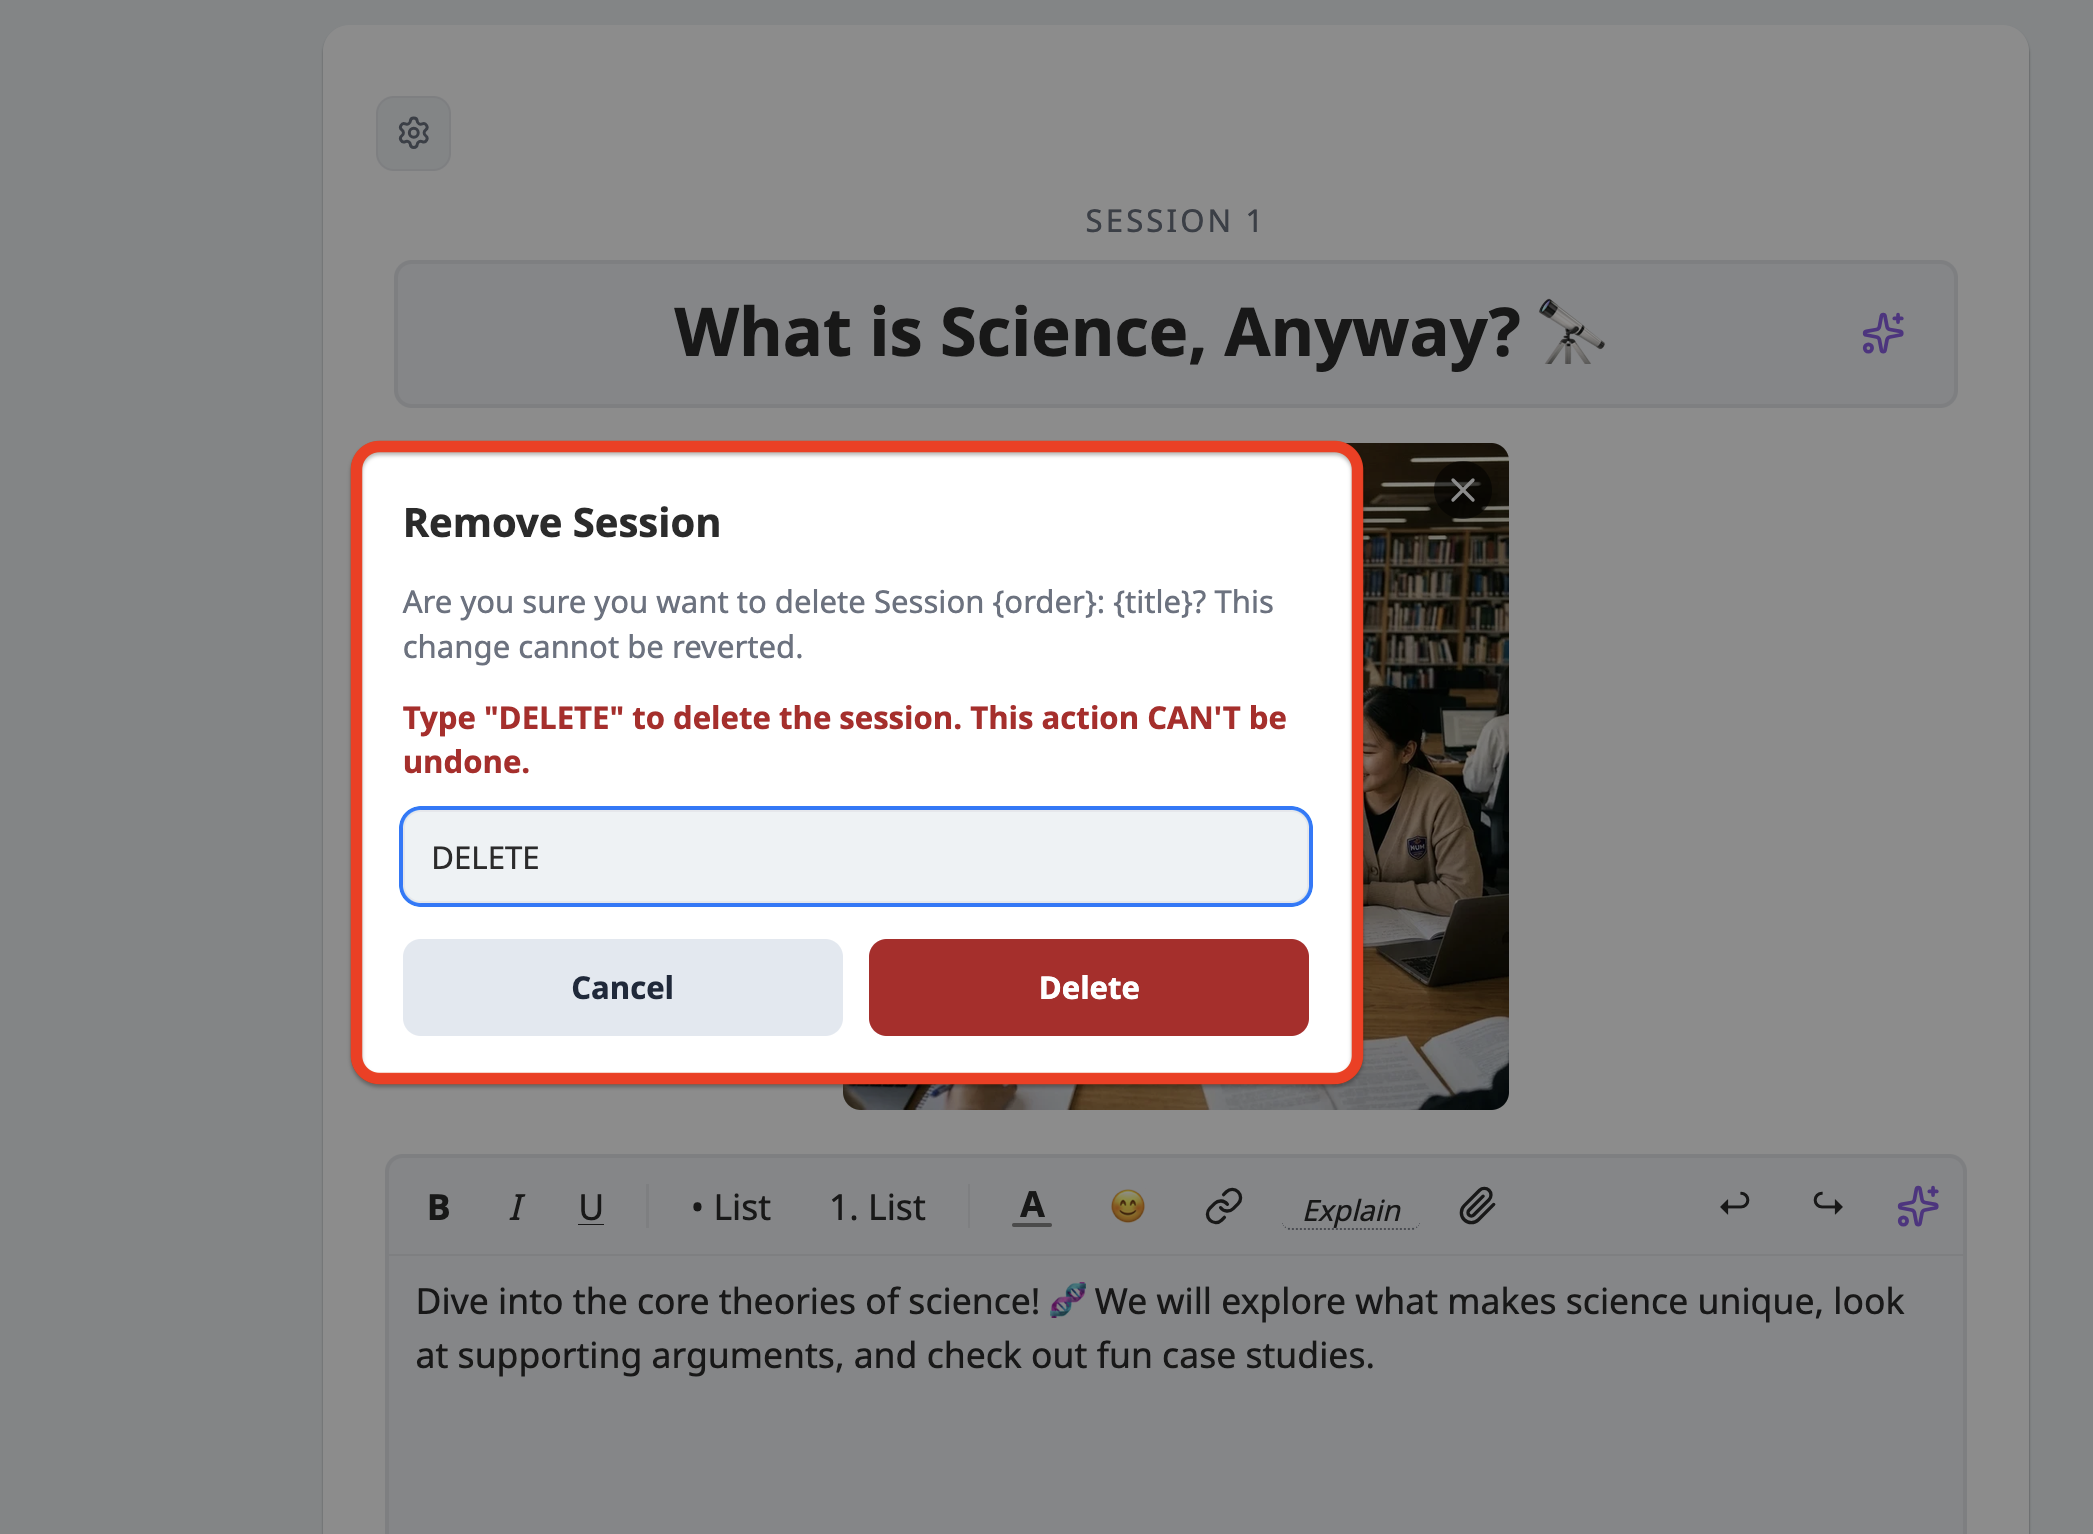Click the AI sparkle icon beside the title

coord(1883,333)
